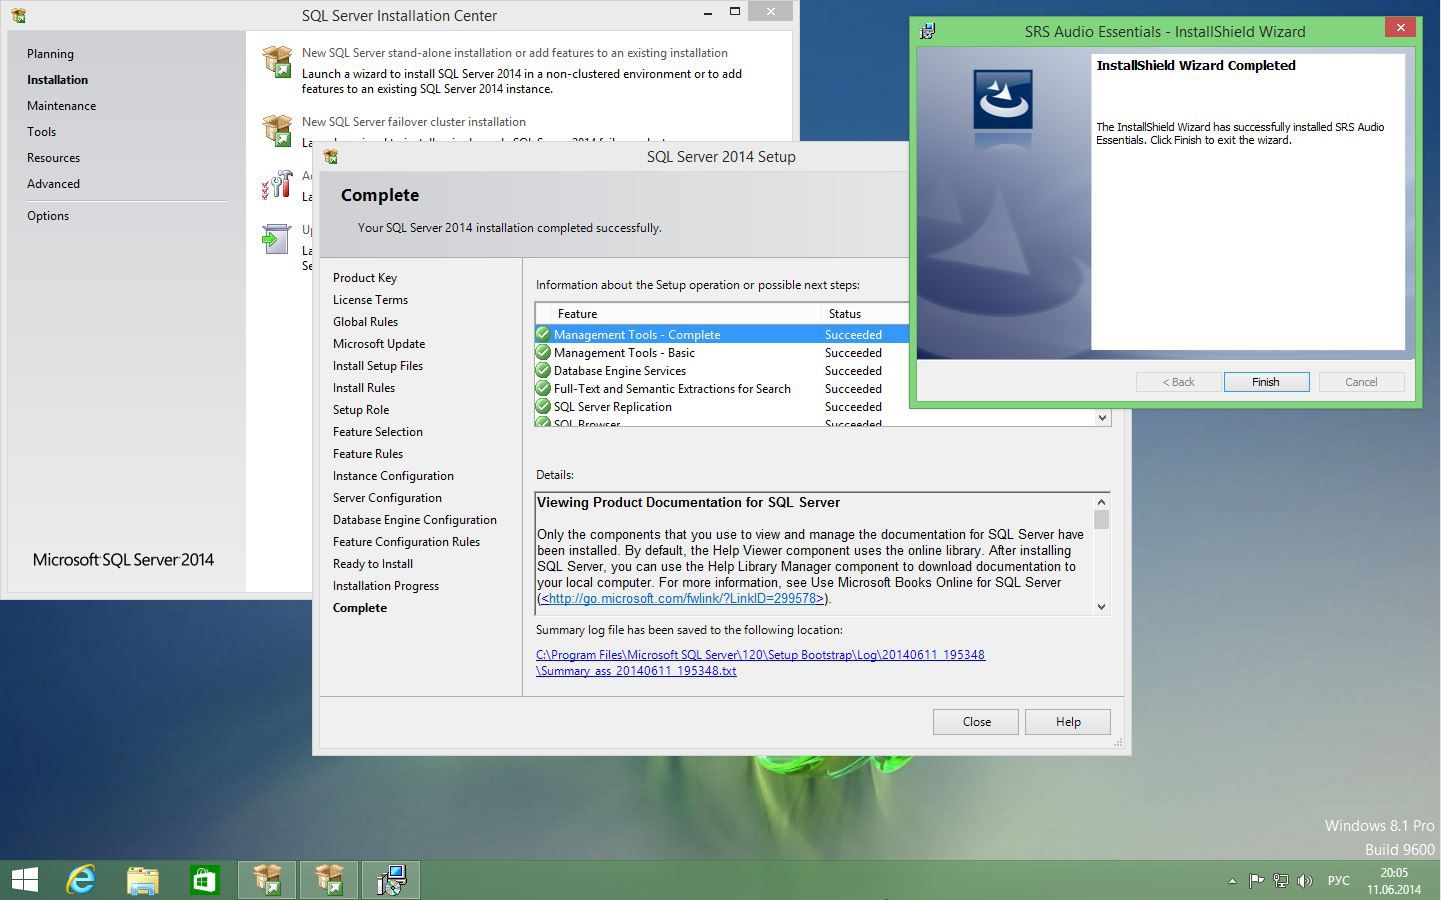Image resolution: width=1441 pixels, height=900 pixels.
Task: Open Help in SQL Server Setup
Action: pos(1068,722)
